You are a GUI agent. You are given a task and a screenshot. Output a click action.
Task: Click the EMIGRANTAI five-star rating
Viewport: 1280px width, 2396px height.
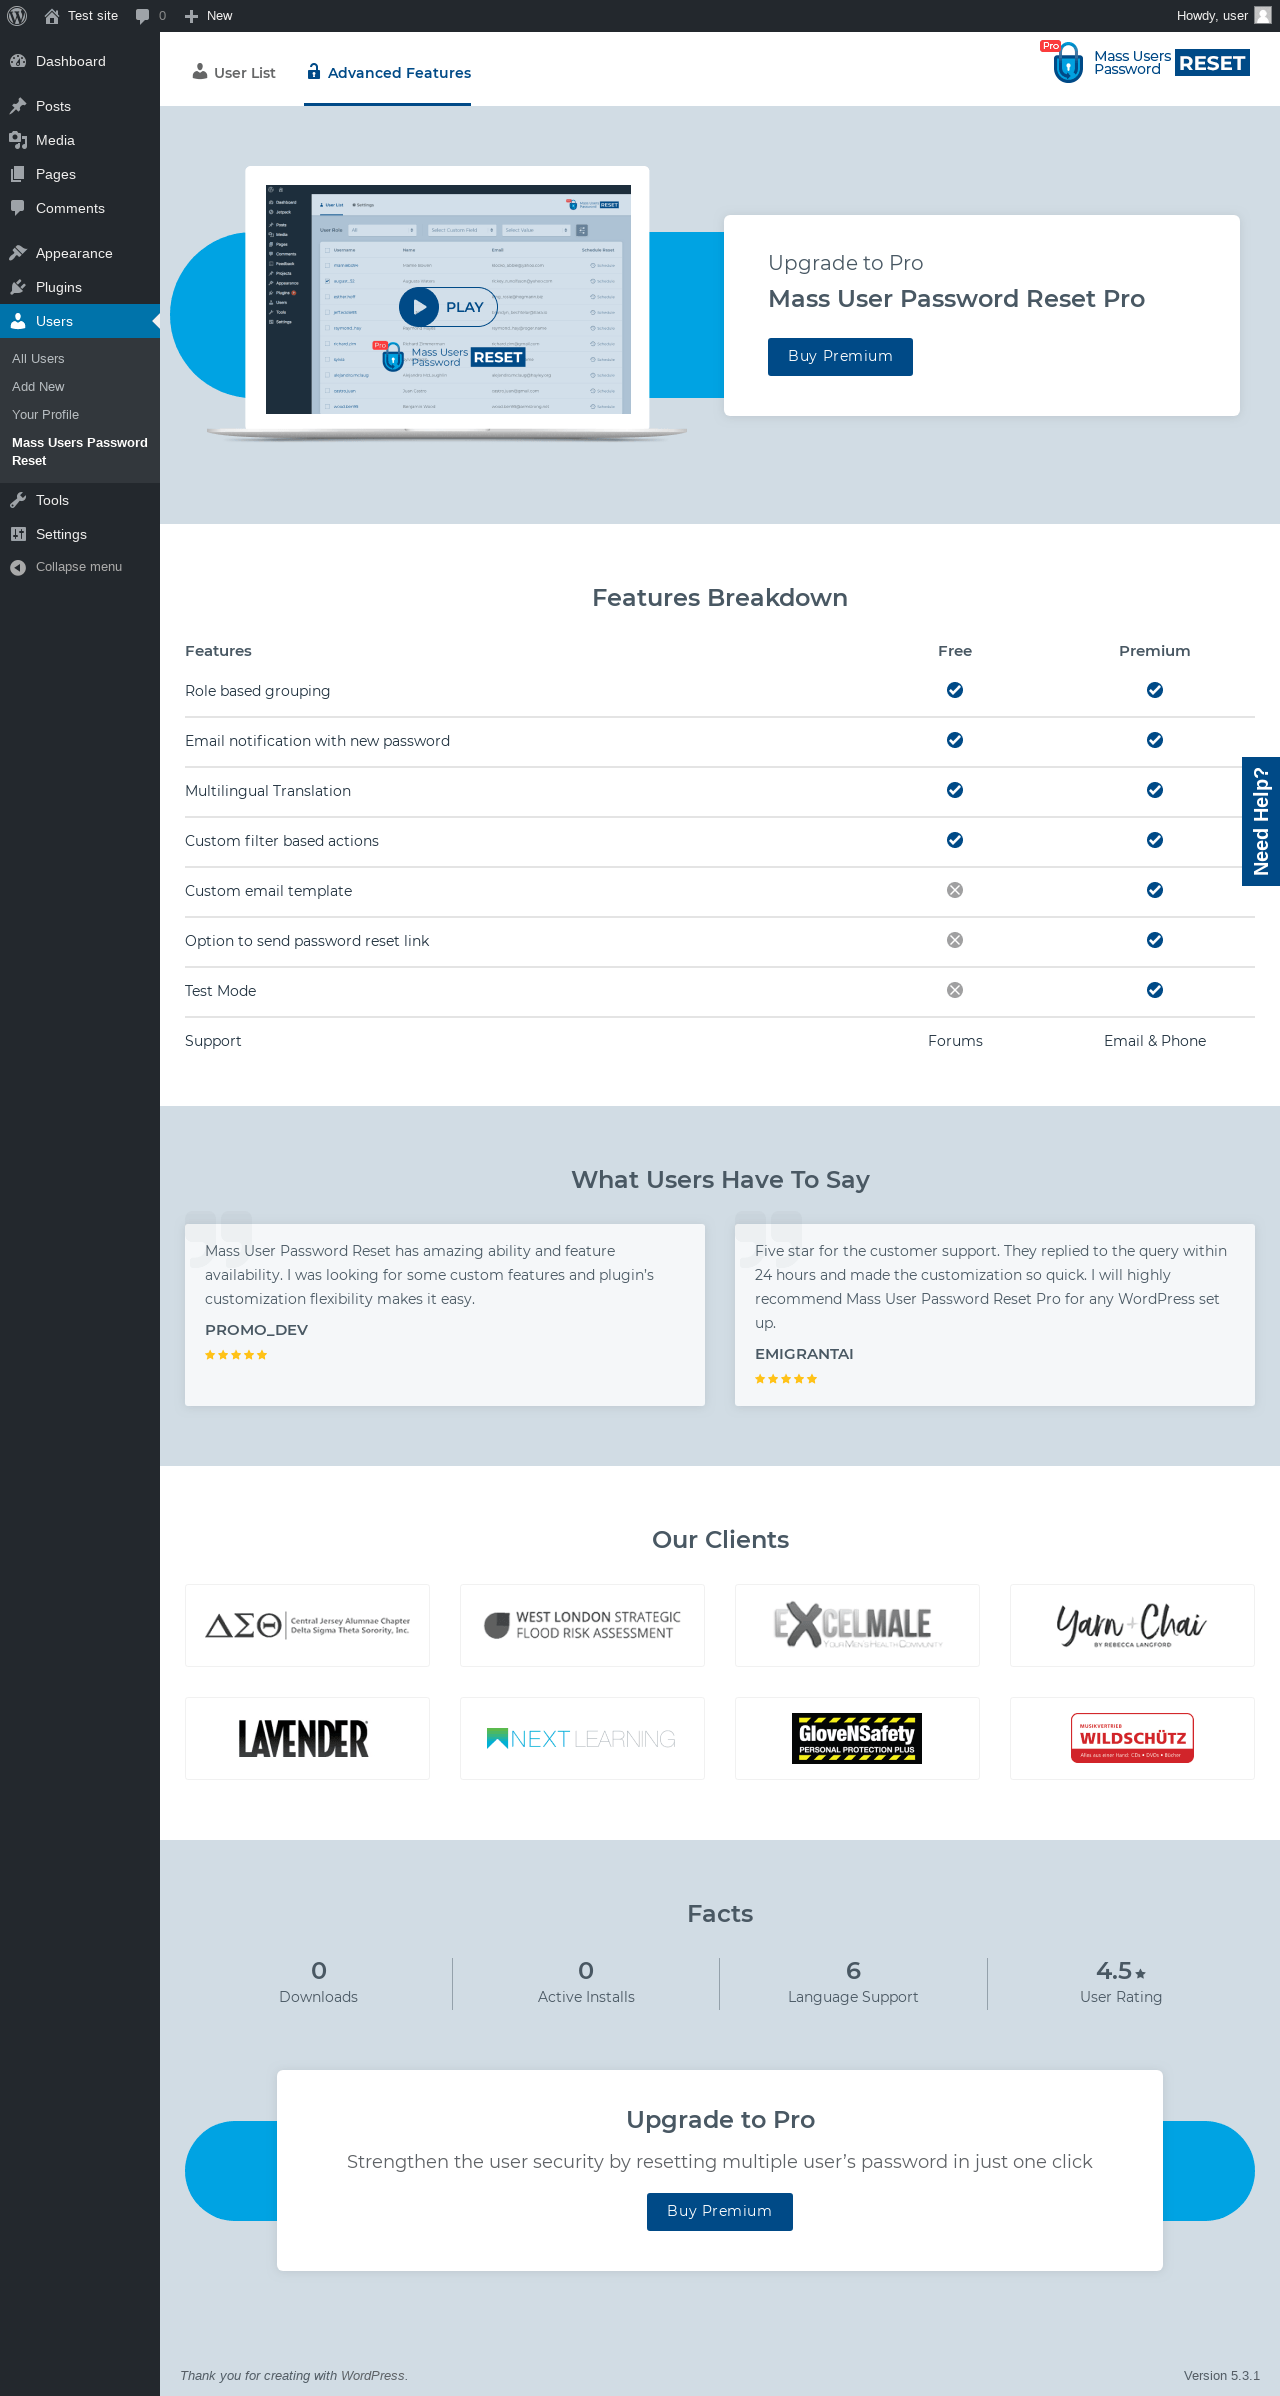[786, 1379]
